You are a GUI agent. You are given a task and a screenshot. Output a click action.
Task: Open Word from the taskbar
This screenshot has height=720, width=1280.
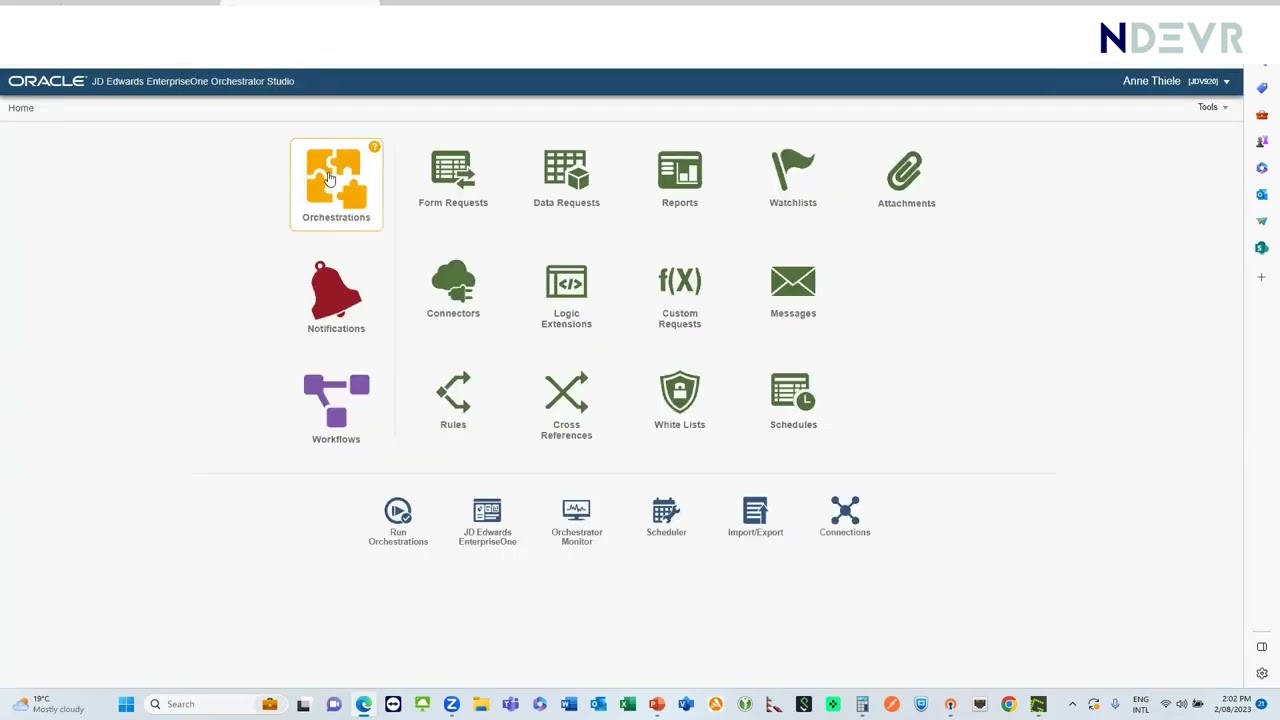569,704
